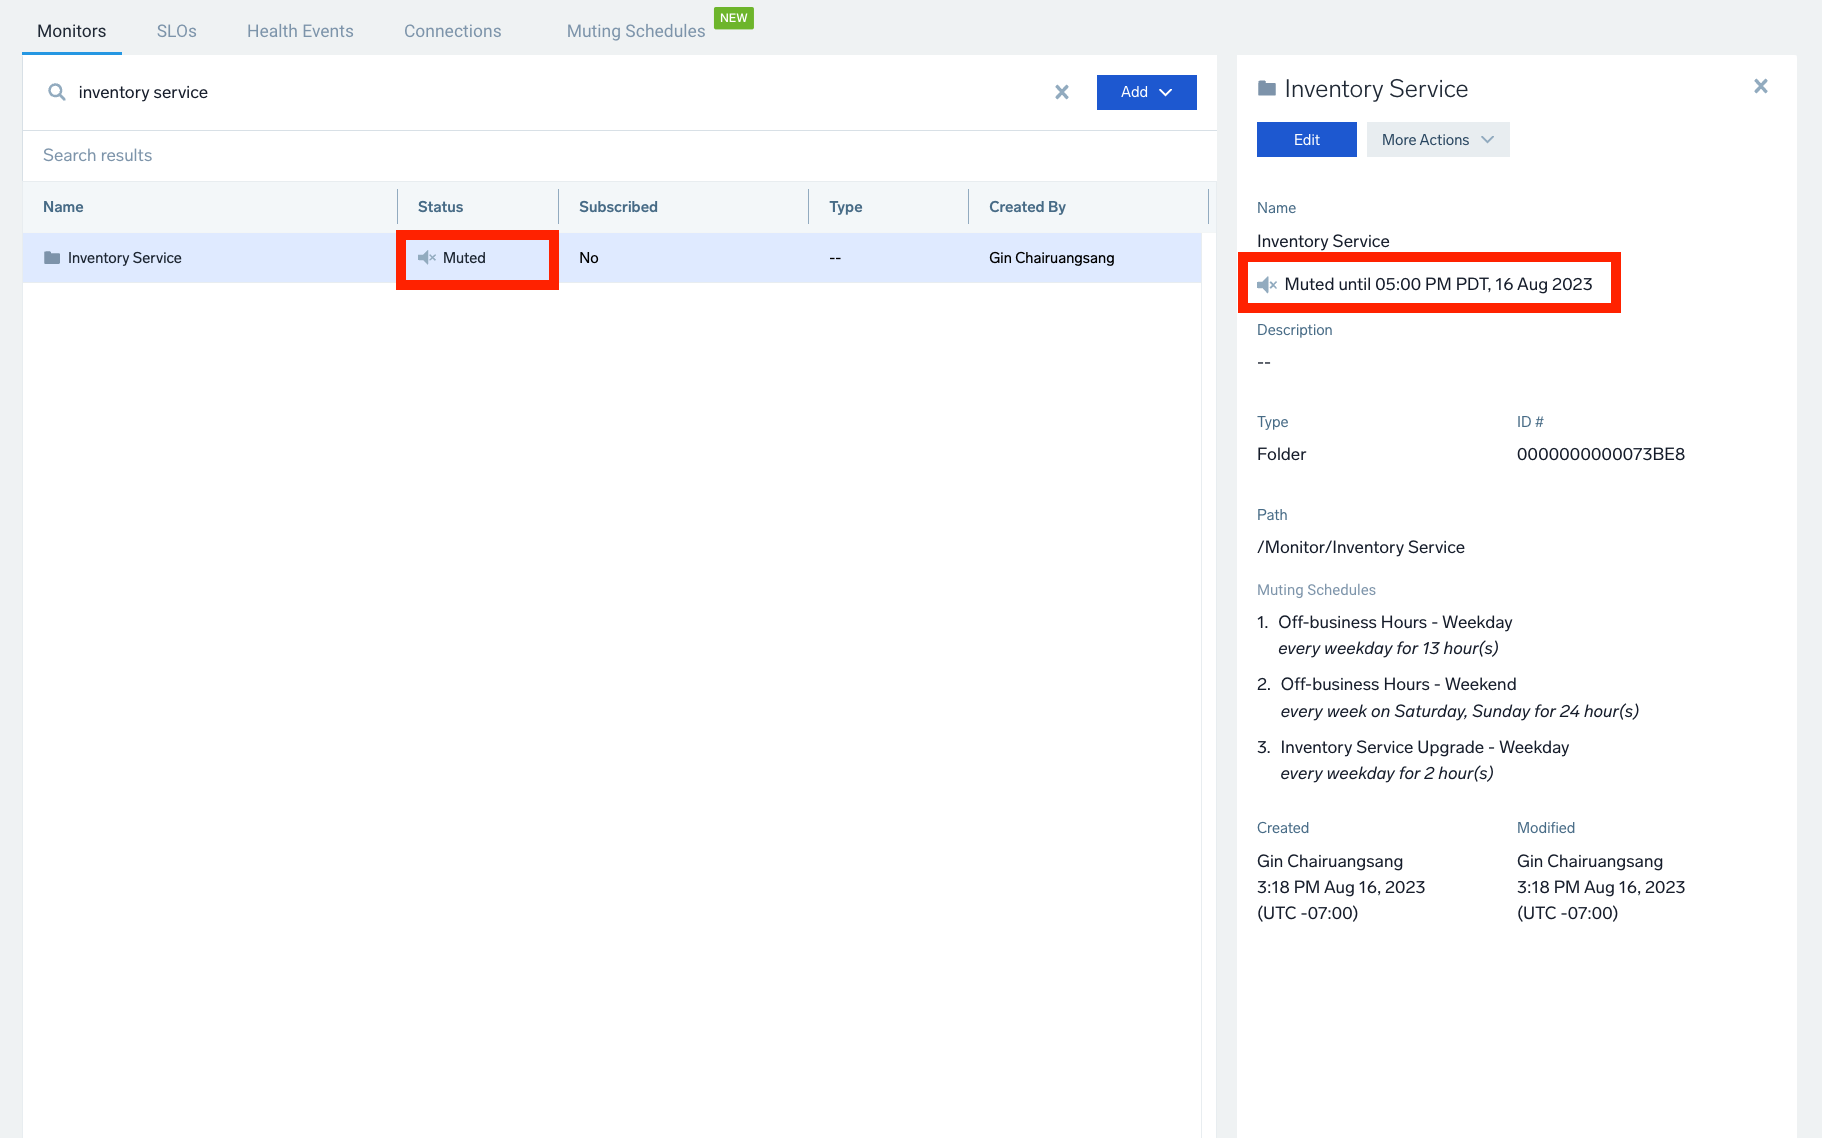Open the Muting Schedules tab

(636, 31)
